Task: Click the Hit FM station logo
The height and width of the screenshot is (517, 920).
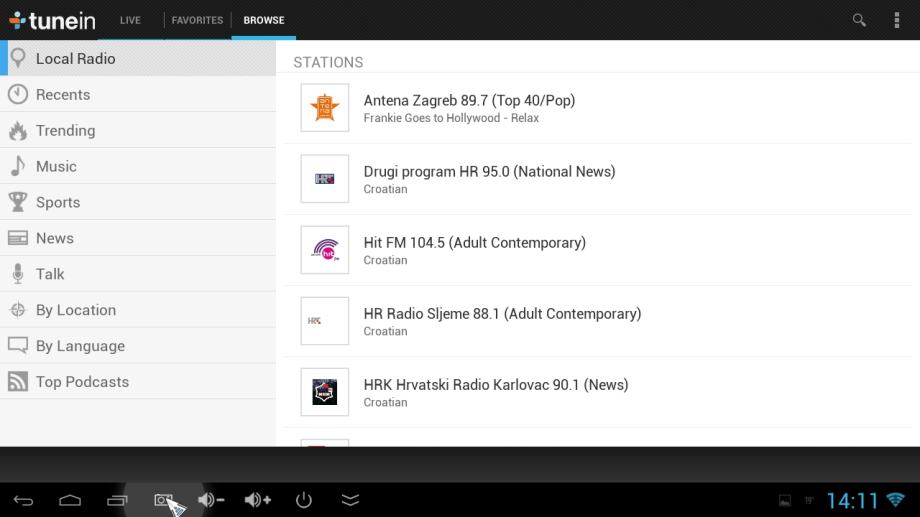Action: click(324, 249)
